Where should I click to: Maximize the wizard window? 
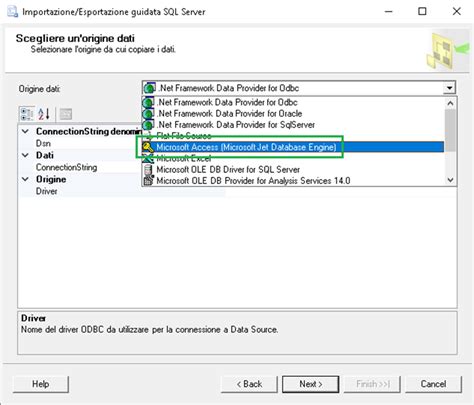[x=422, y=12]
